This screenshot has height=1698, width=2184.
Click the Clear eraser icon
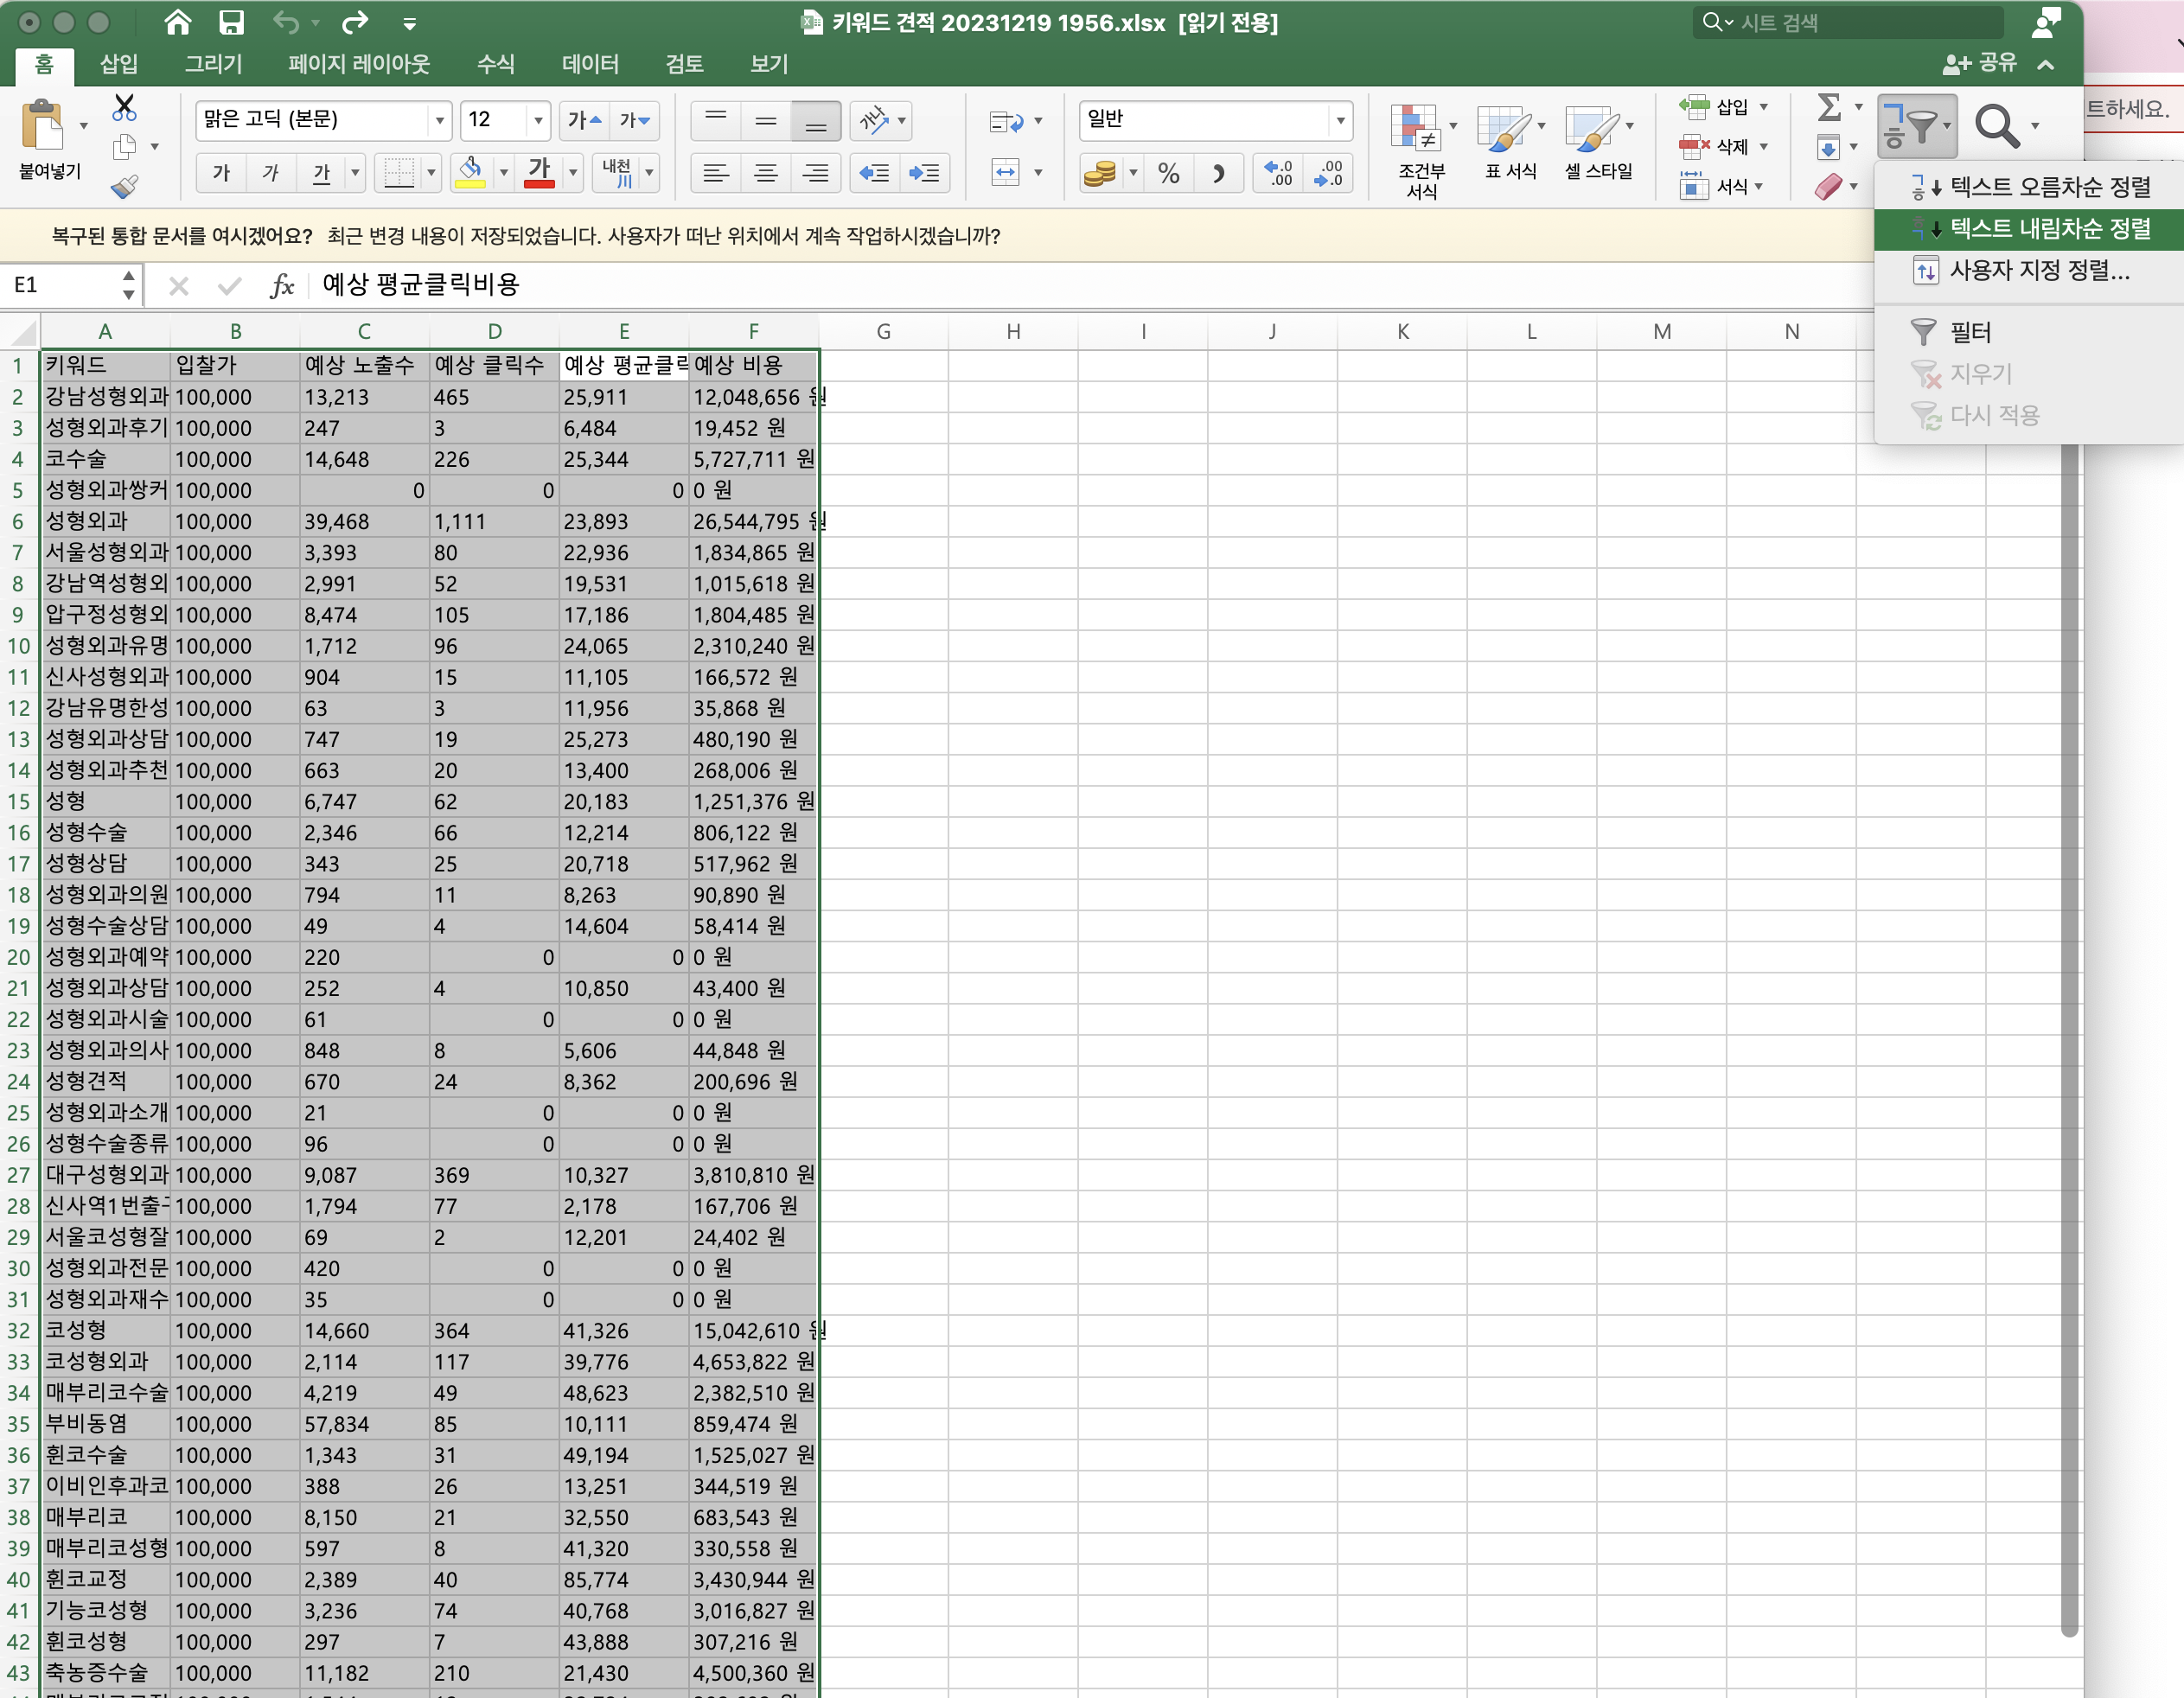1828,187
